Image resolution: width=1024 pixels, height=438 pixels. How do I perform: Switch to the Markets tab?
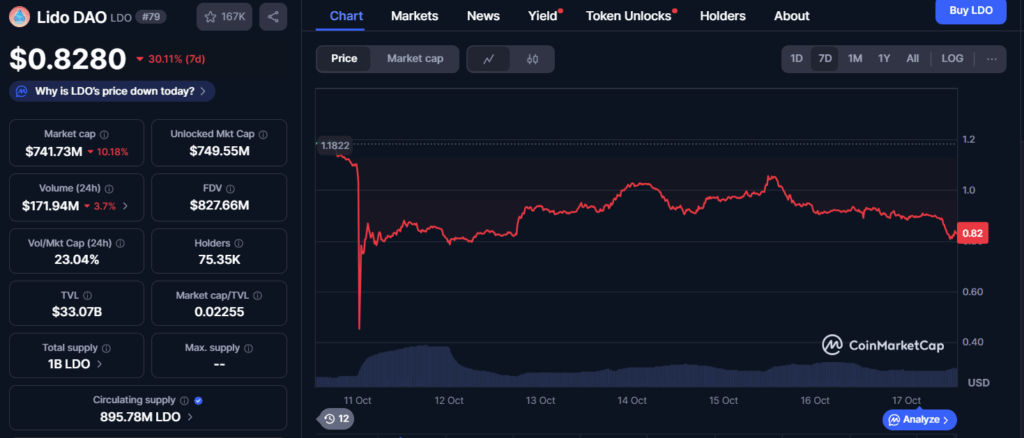click(x=414, y=16)
